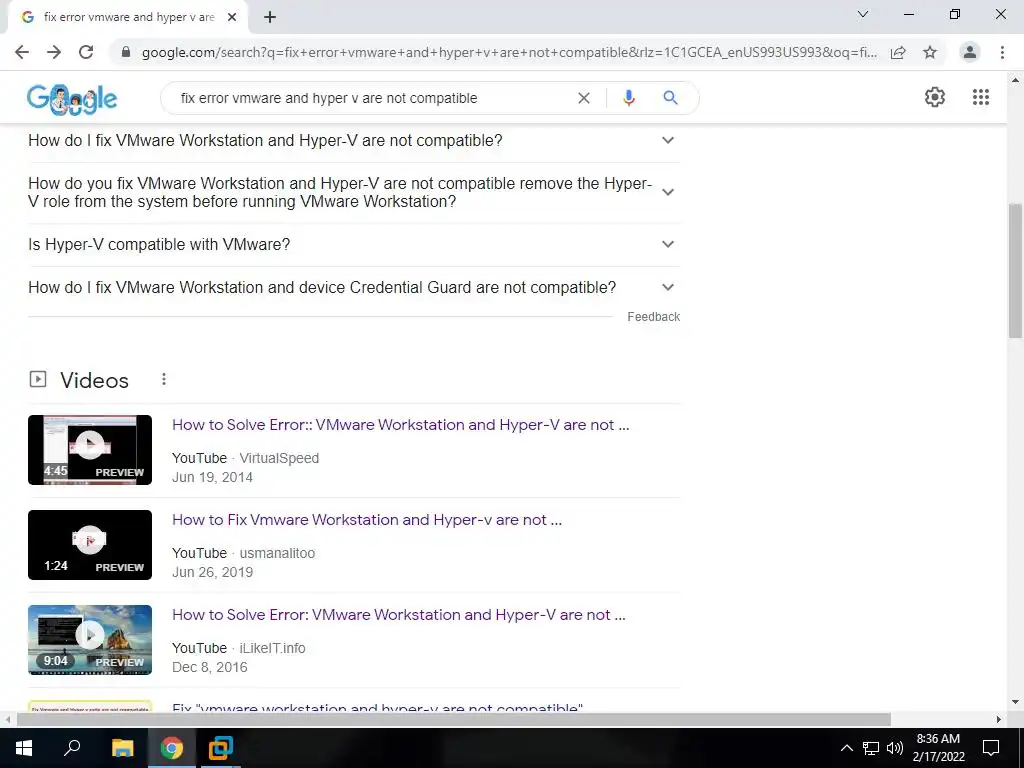Reload the current page
This screenshot has height=768, width=1024.
[x=86, y=52]
